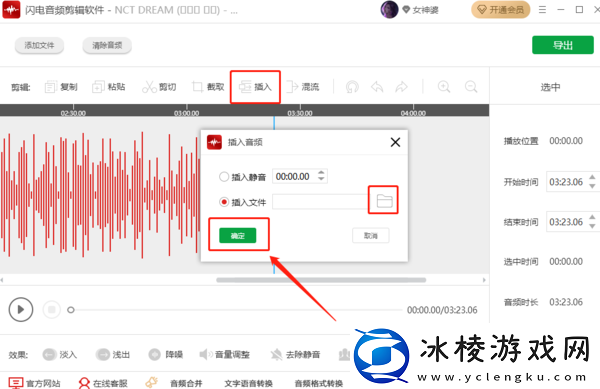Select the 插入静音 radio option
Screen dimensions: 600x389
coord(224,177)
